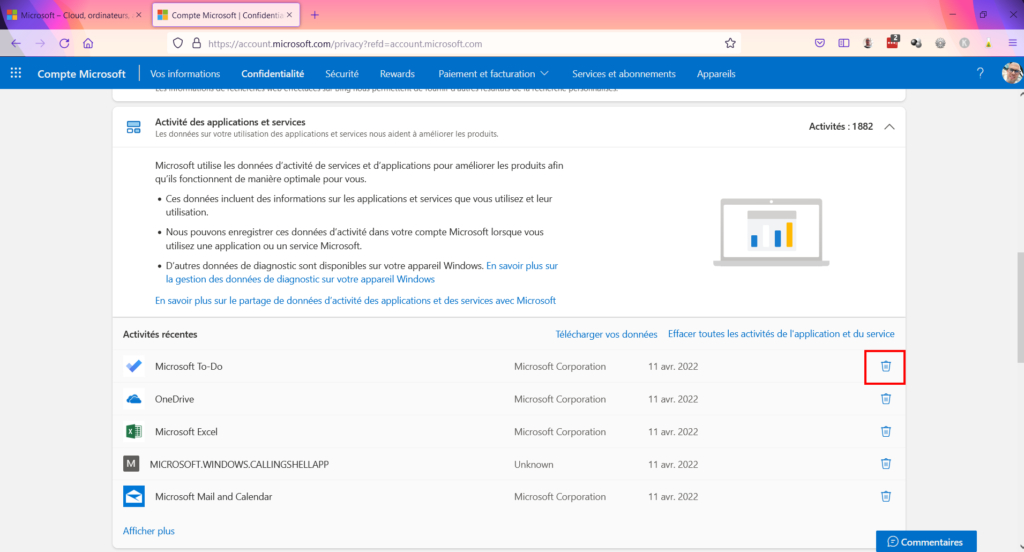This screenshot has width=1024, height=552.
Task: Click the help question mark icon
Action: pyautogui.click(x=980, y=73)
